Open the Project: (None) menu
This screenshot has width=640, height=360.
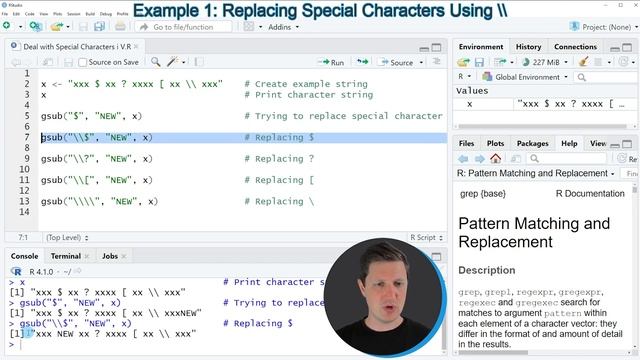click(604, 27)
